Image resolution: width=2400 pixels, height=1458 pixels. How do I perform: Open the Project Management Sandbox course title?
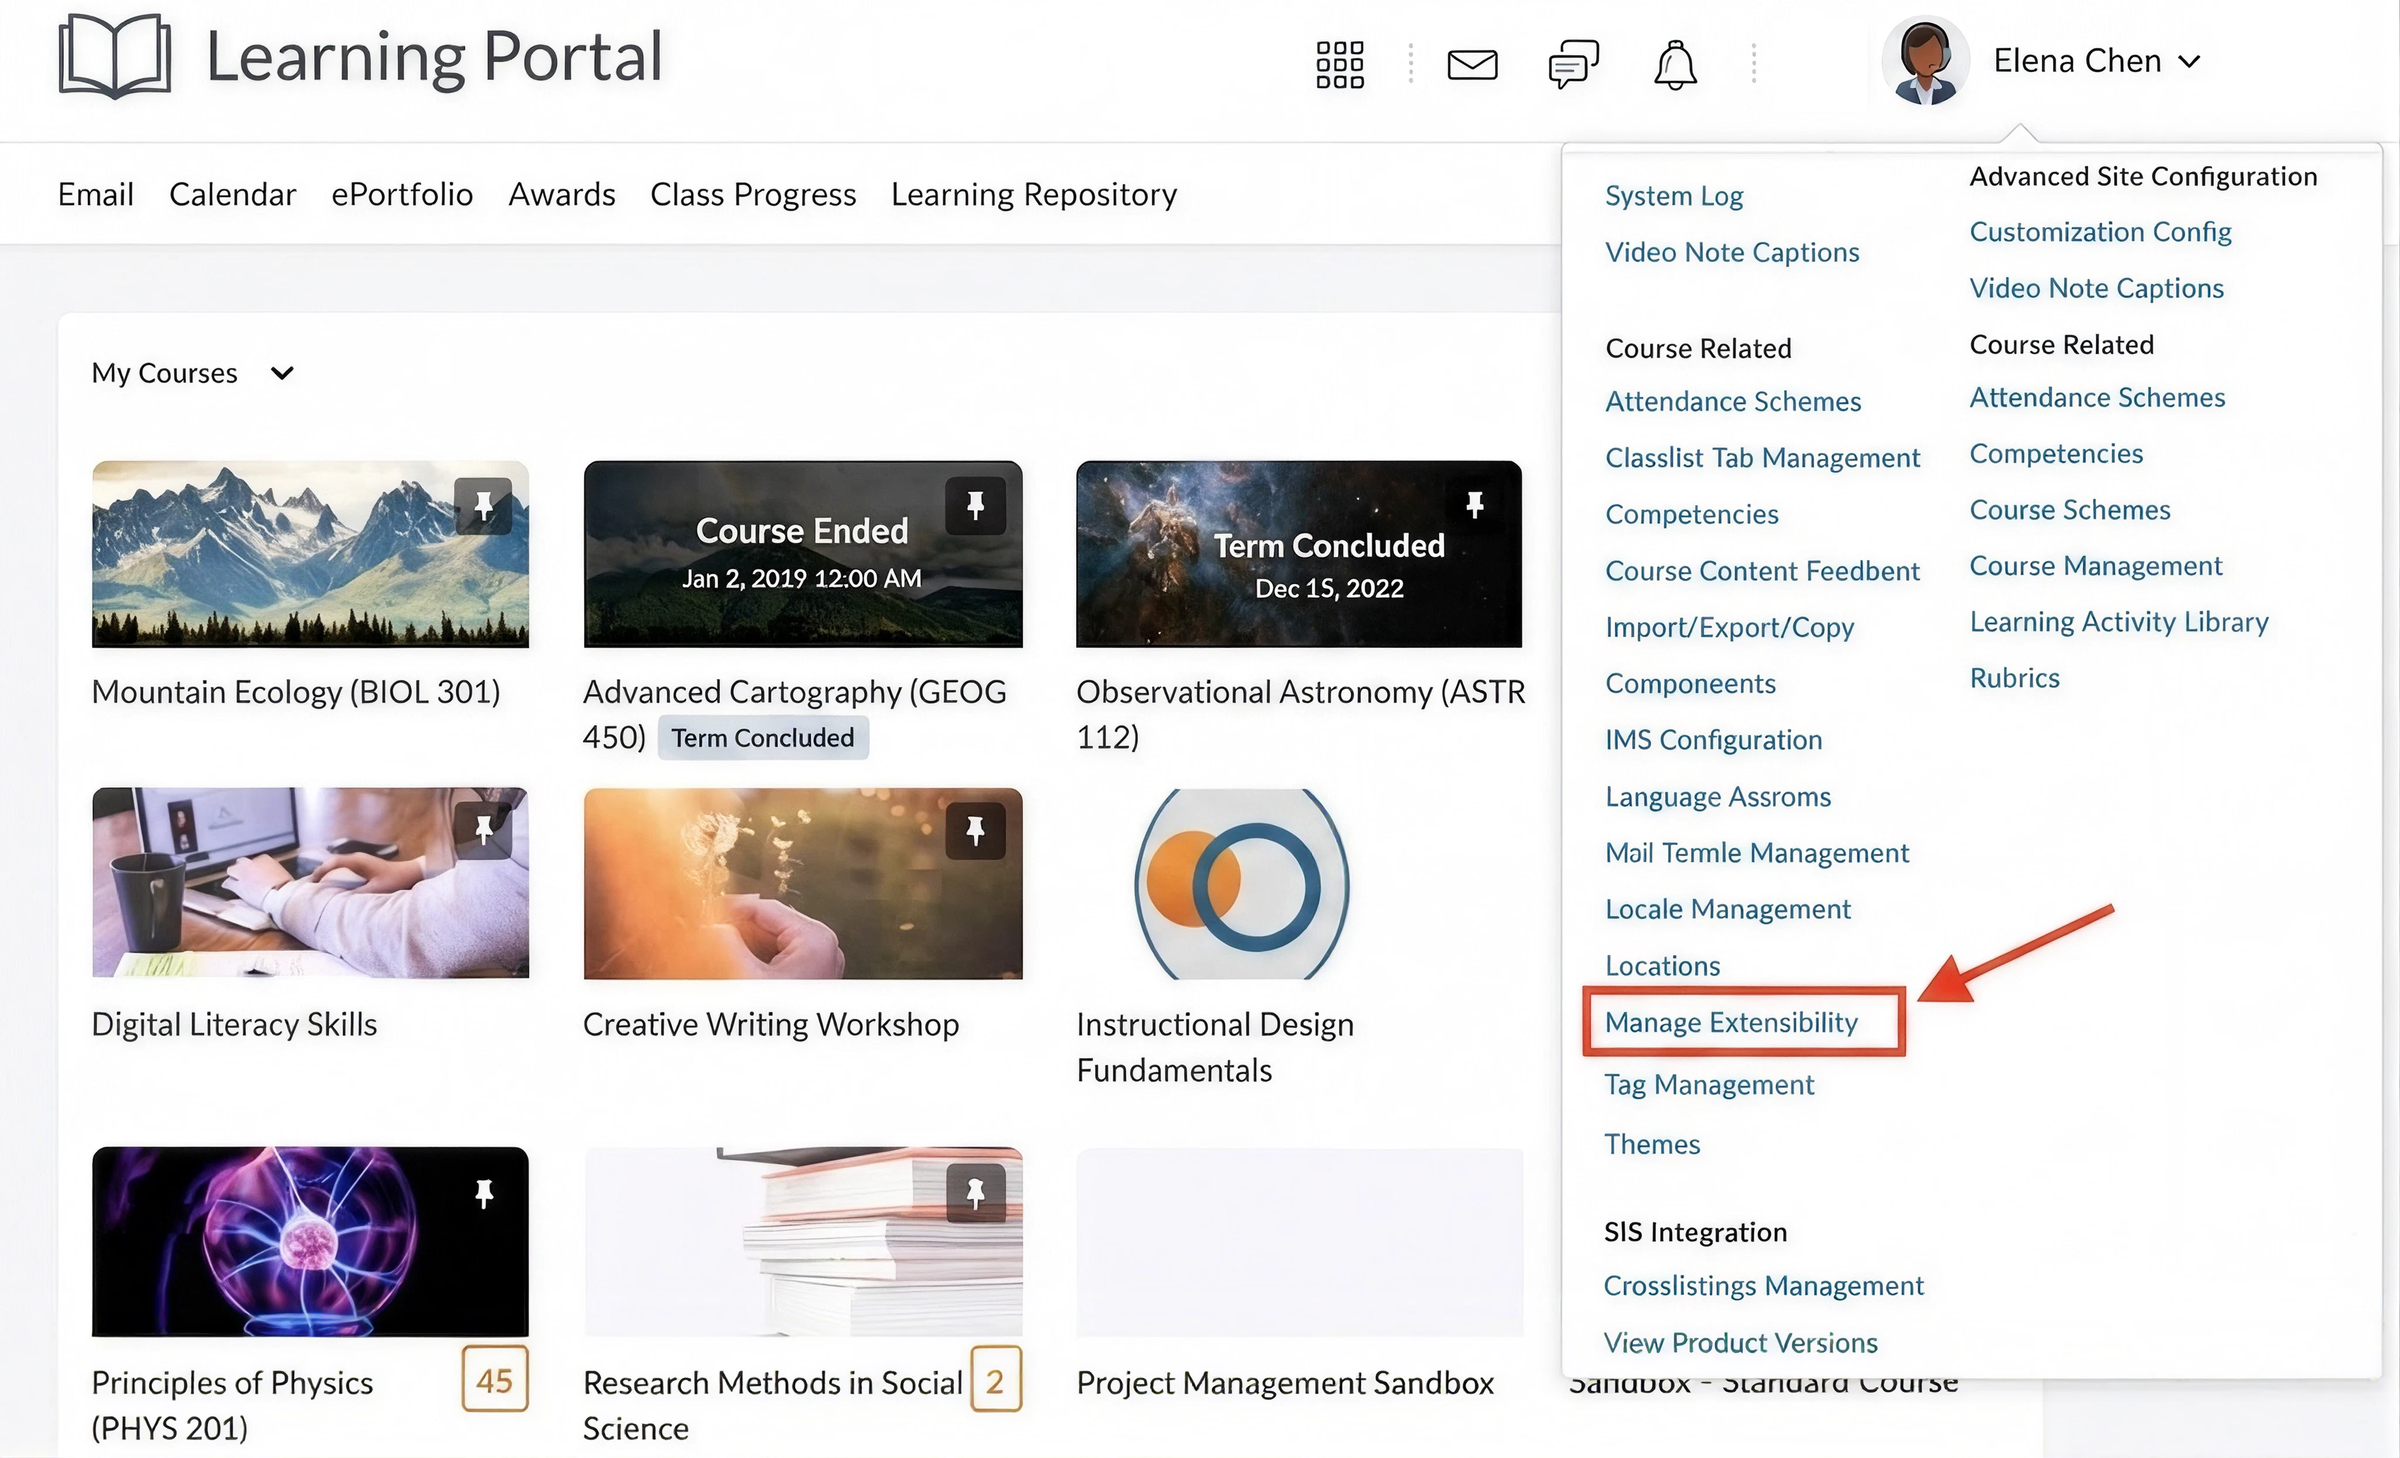[x=1285, y=1383]
